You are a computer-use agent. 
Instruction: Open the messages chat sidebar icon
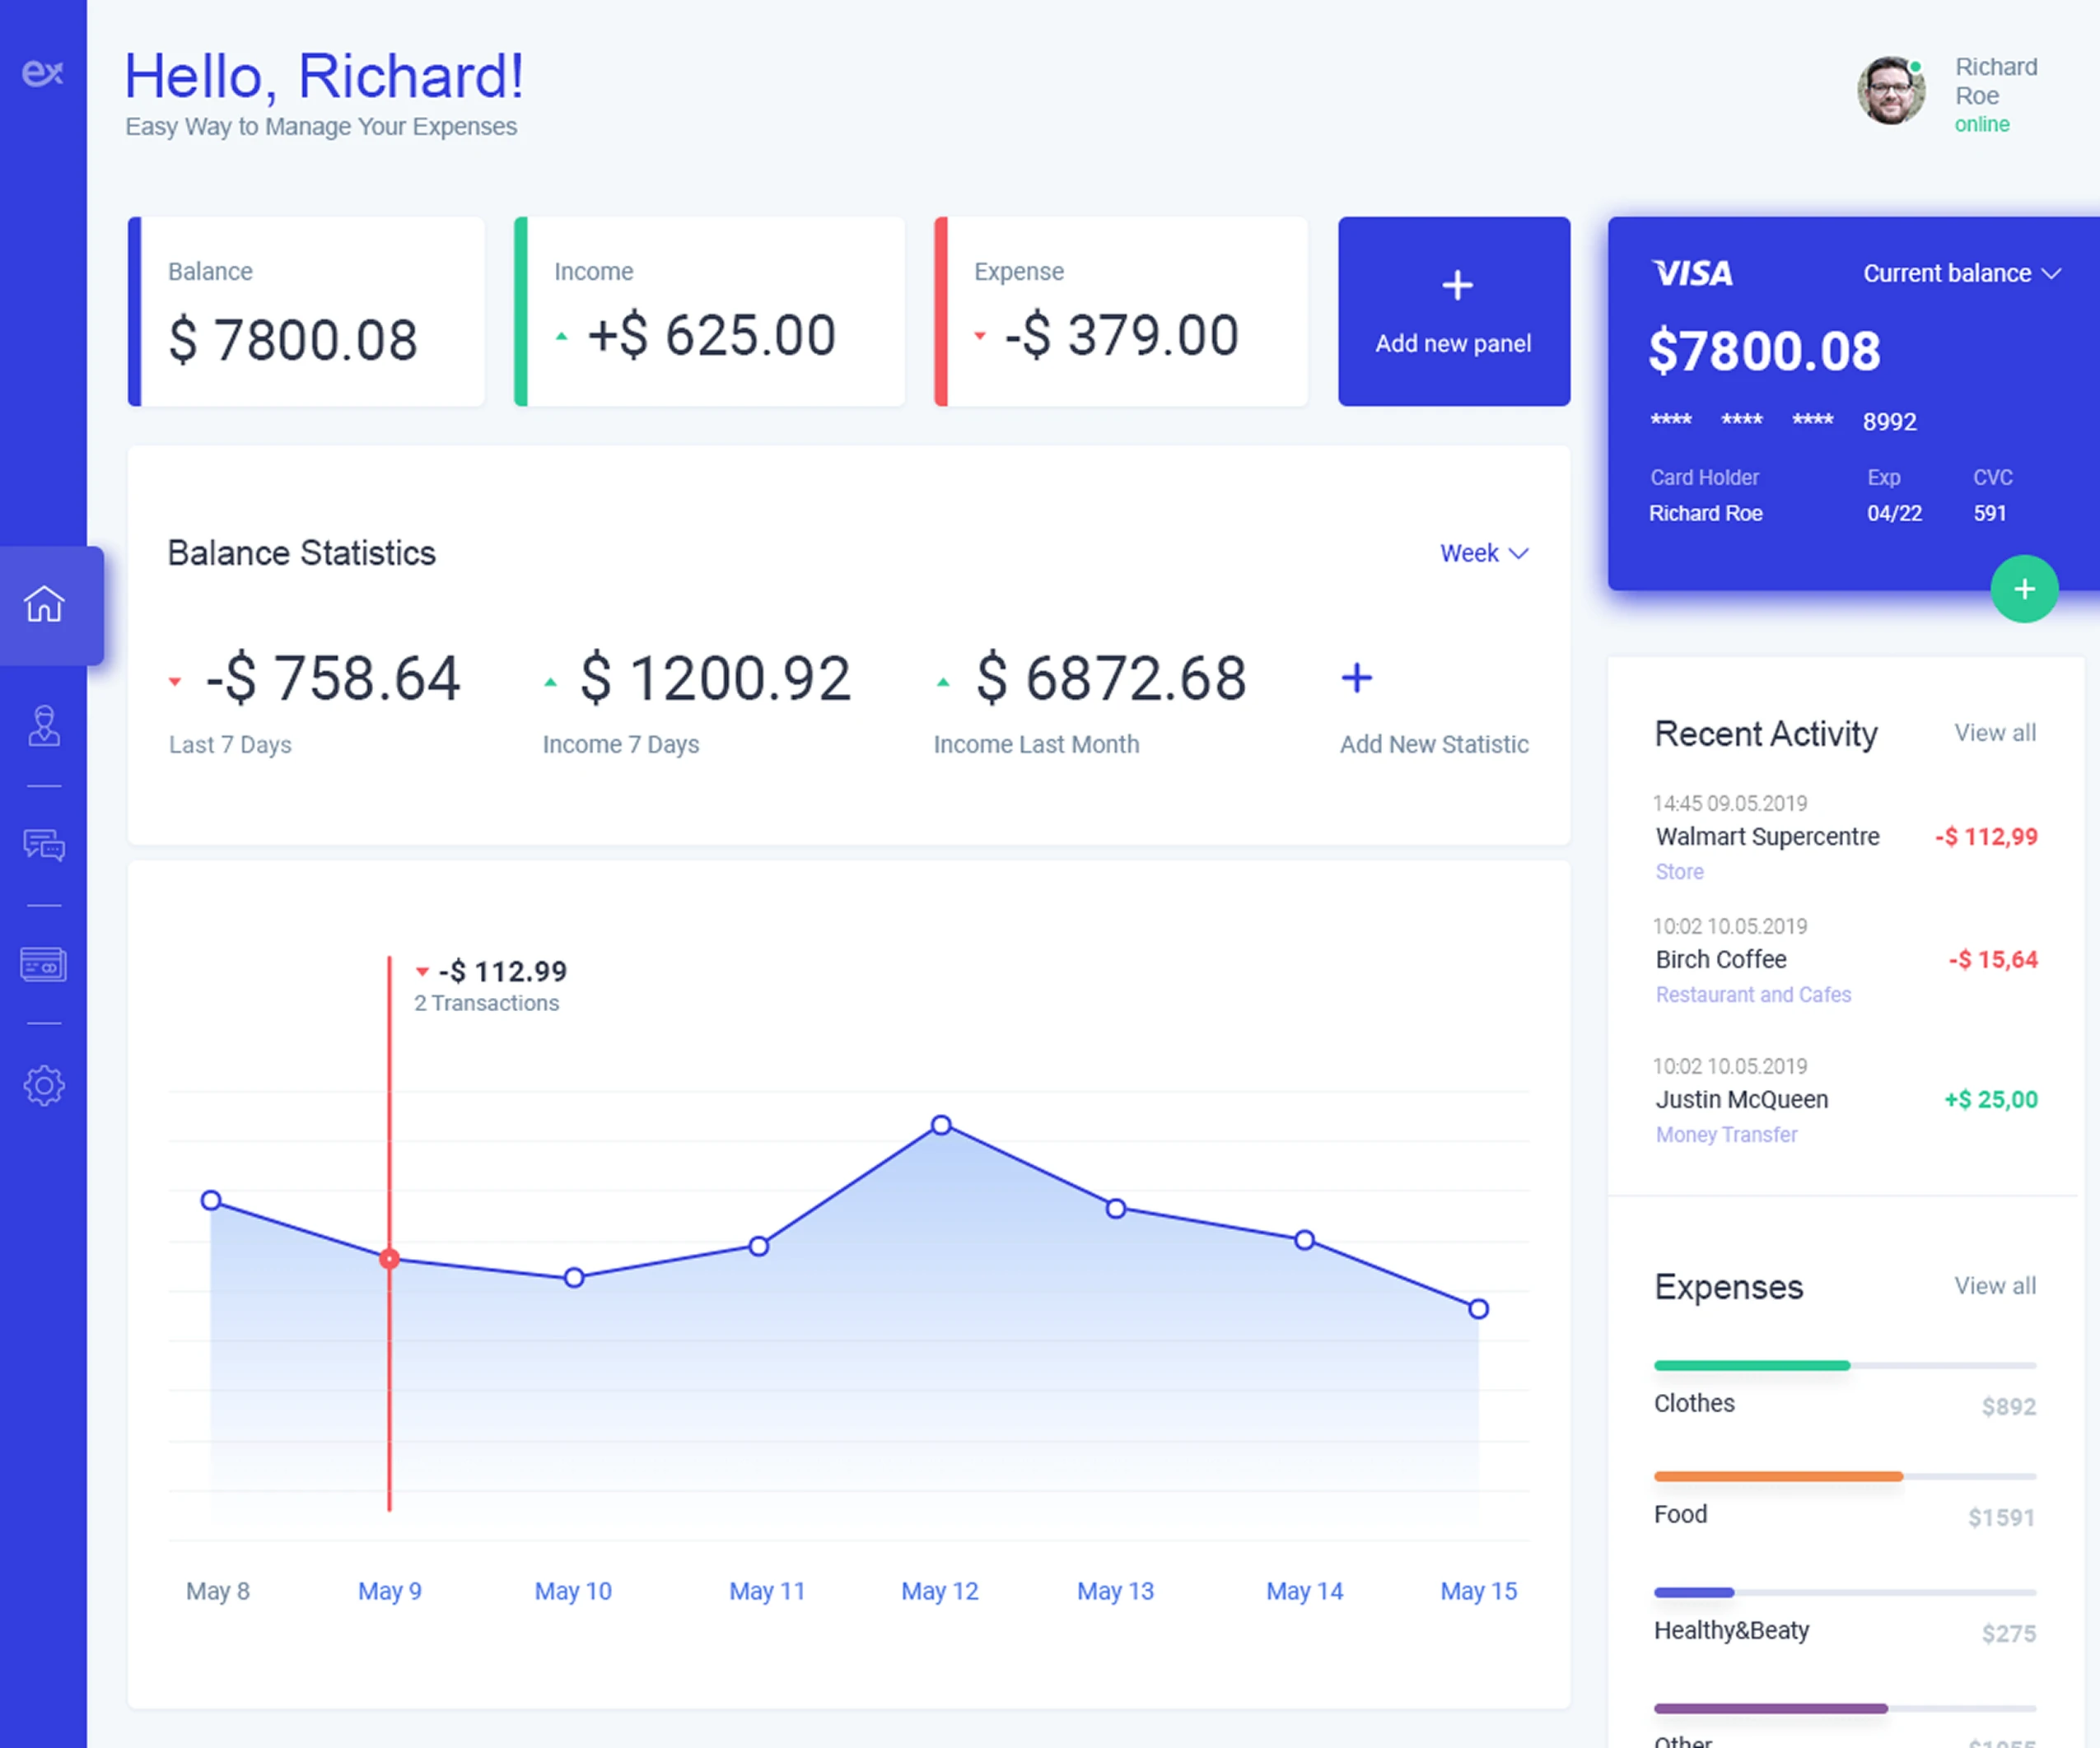44,846
